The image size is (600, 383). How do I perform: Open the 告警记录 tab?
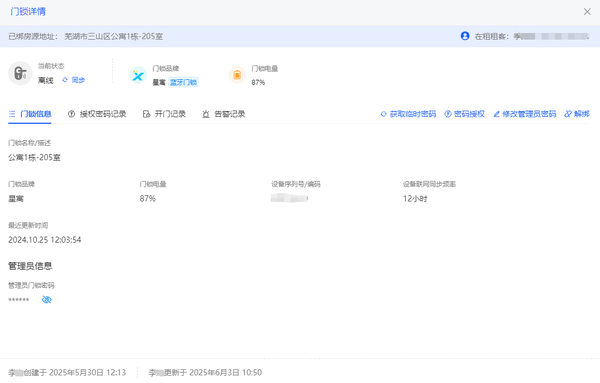224,114
